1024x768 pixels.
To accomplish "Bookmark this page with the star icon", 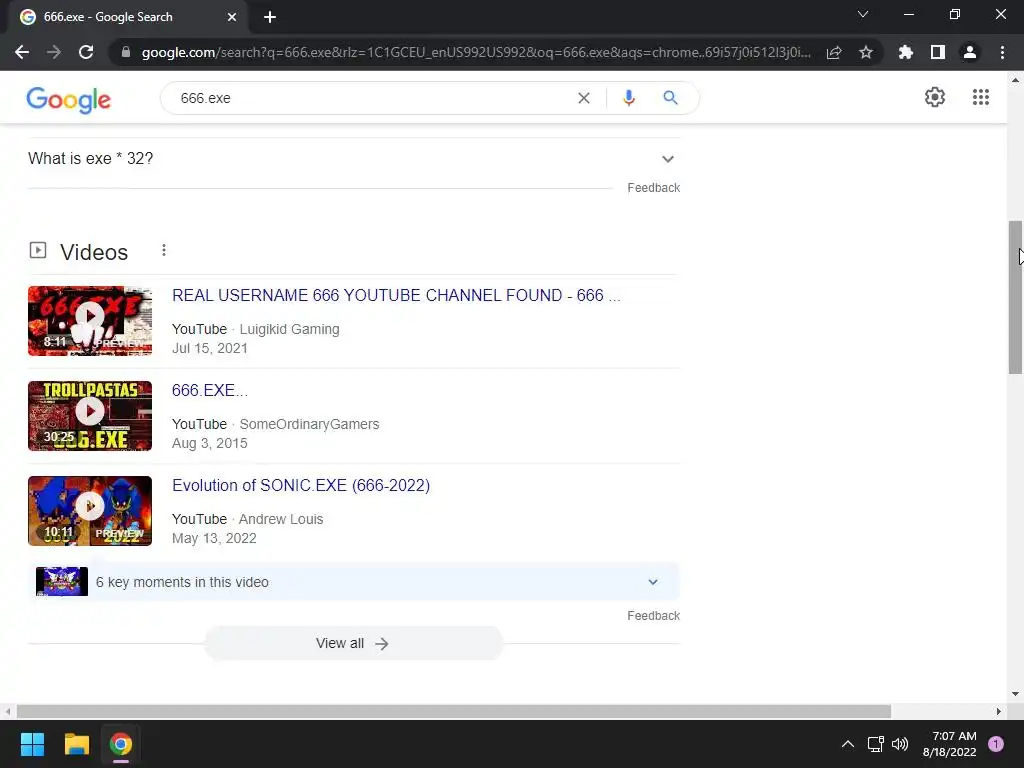I will point(866,52).
